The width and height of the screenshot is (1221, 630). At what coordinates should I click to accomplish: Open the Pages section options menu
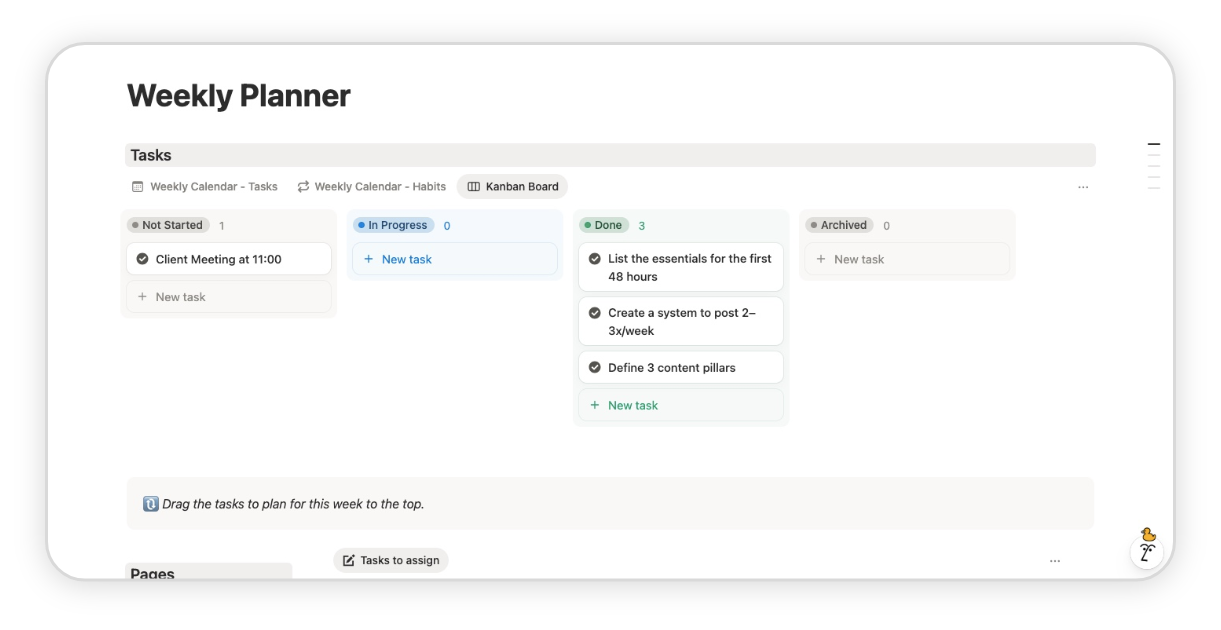(1056, 561)
